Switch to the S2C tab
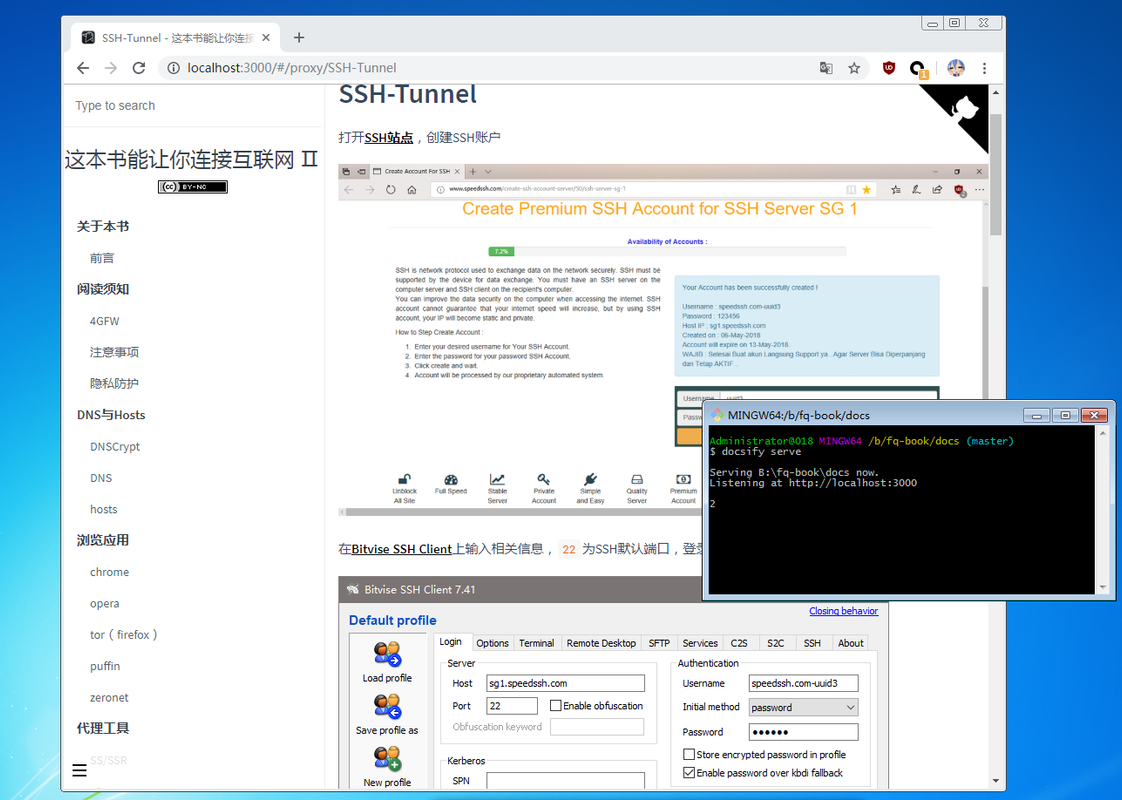The image size is (1122, 800). click(776, 643)
